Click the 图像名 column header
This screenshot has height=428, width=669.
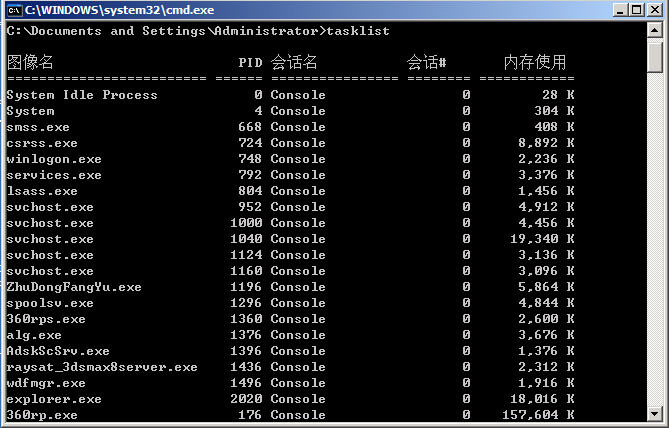tap(30, 63)
